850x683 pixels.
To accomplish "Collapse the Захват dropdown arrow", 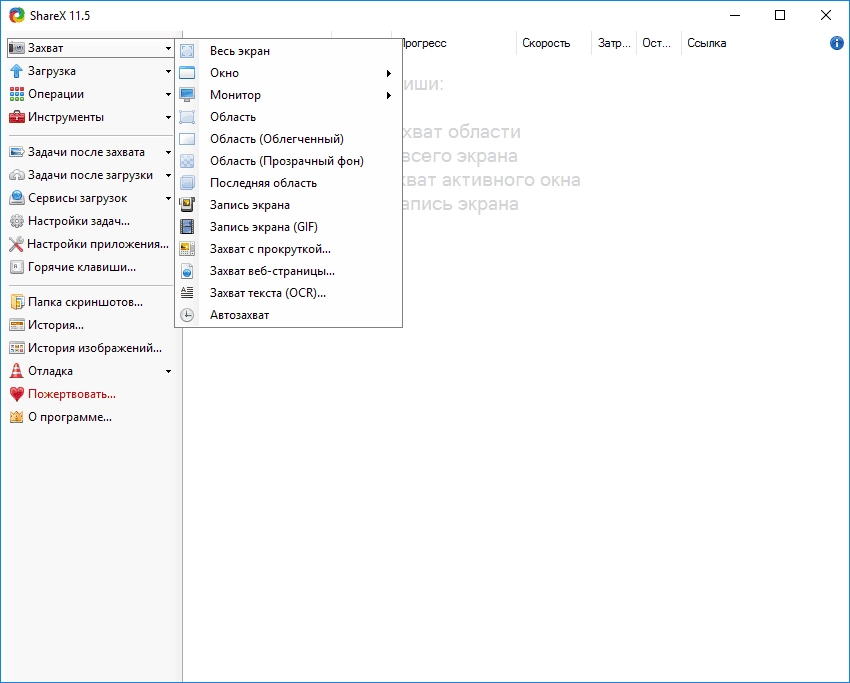I will [x=169, y=48].
